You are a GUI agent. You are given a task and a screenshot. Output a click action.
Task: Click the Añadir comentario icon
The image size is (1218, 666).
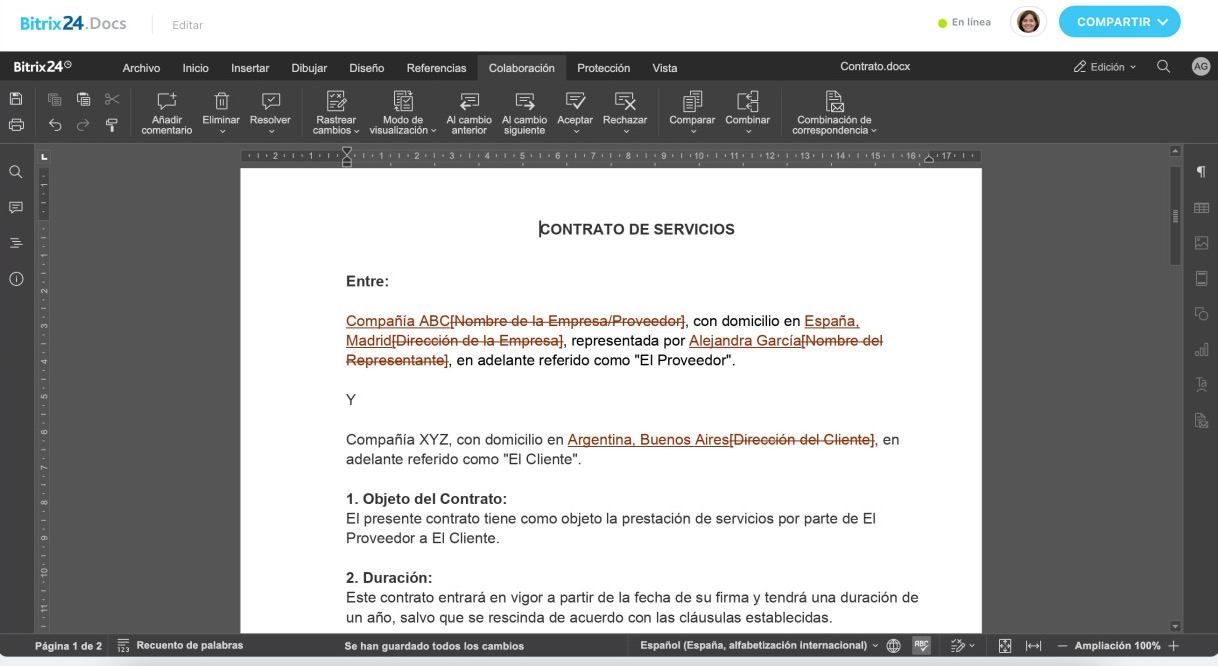click(166, 102)
